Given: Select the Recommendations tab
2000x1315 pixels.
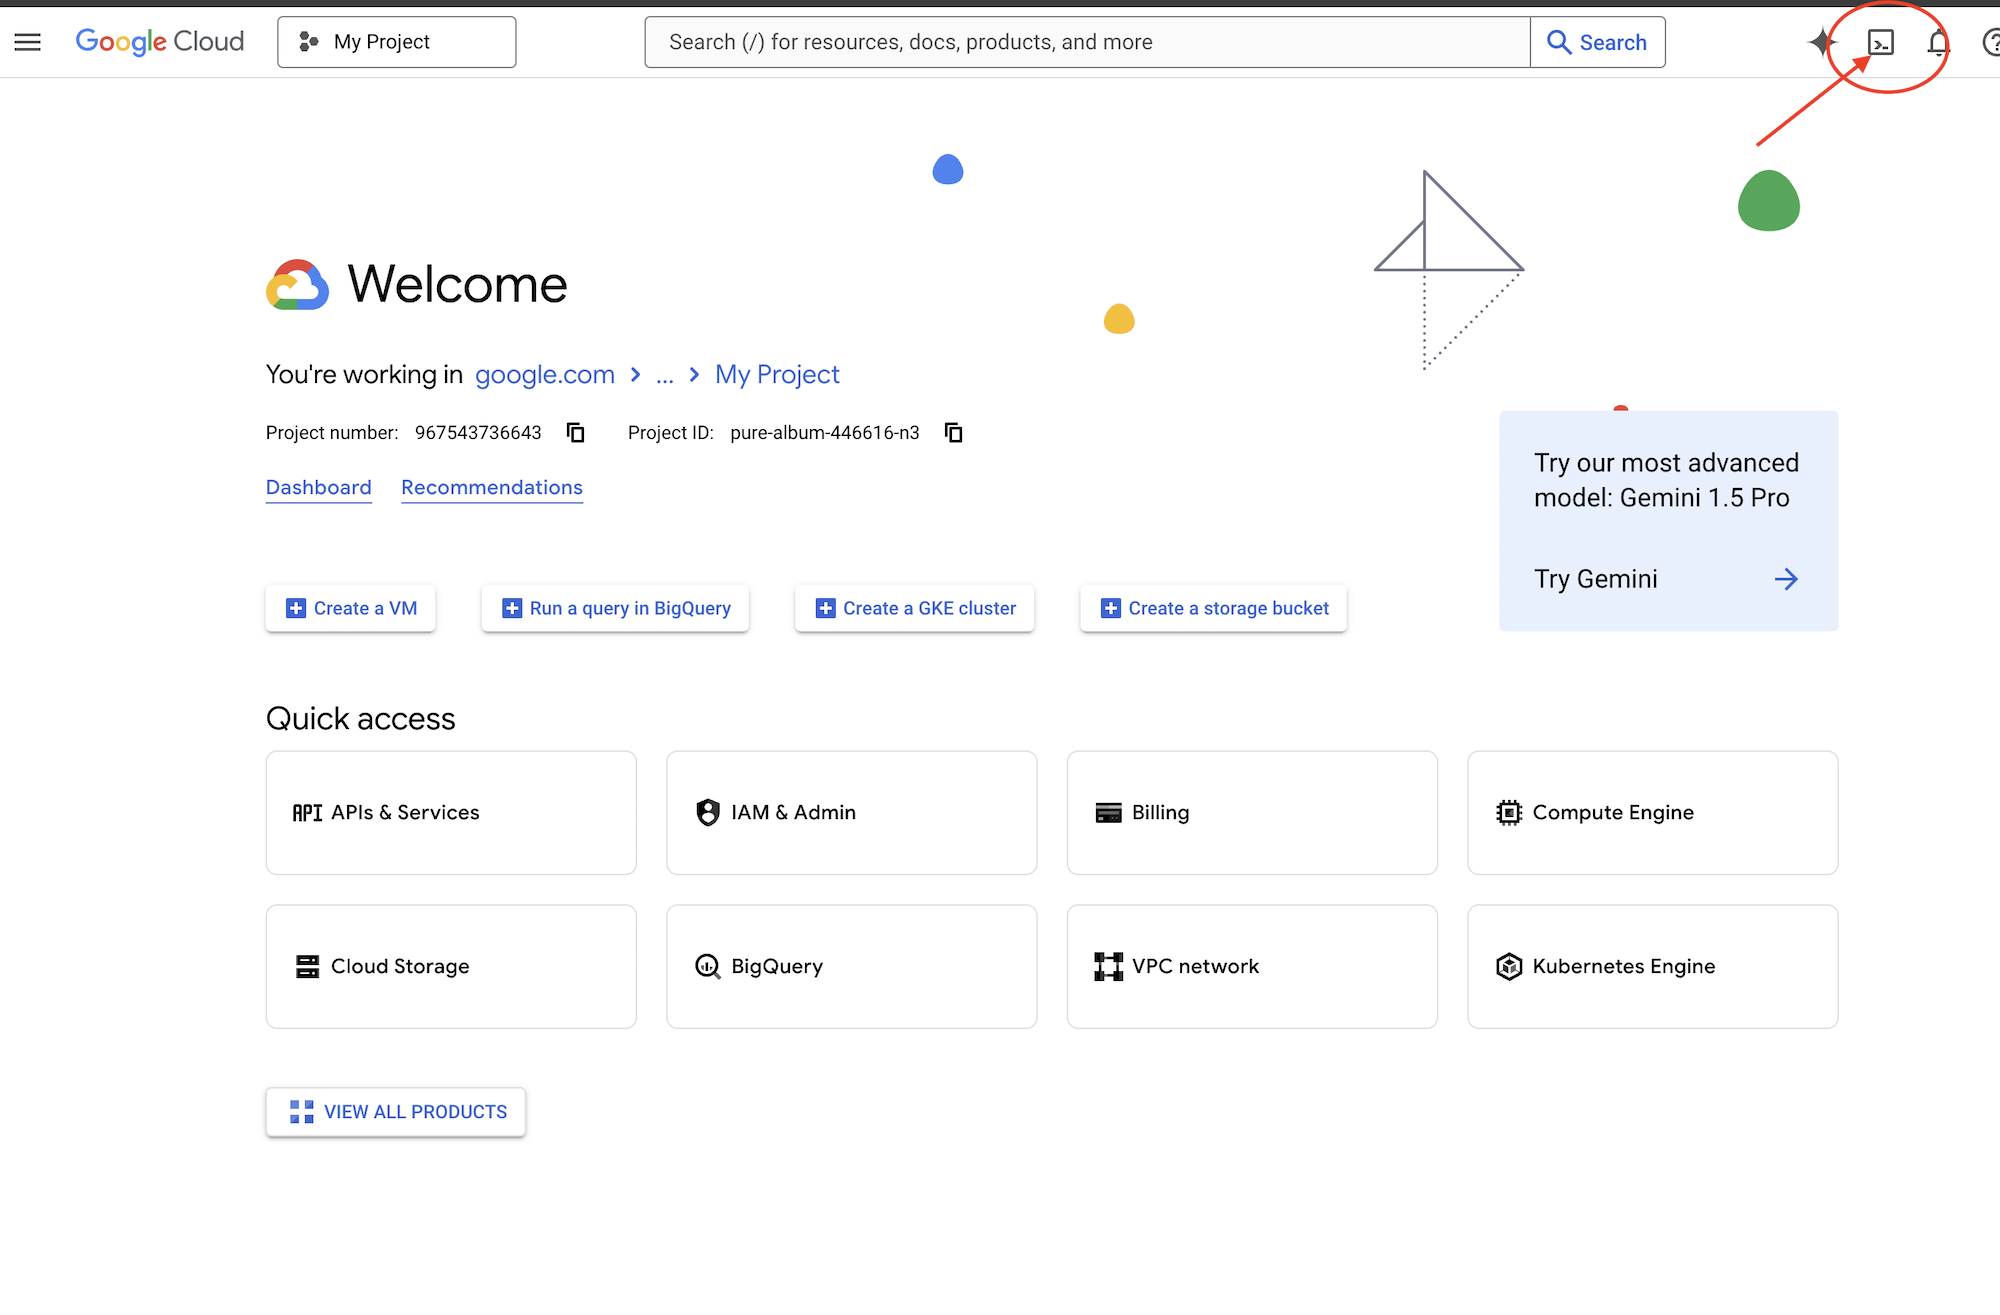Looking at the screenshot, I should [490, 487].
